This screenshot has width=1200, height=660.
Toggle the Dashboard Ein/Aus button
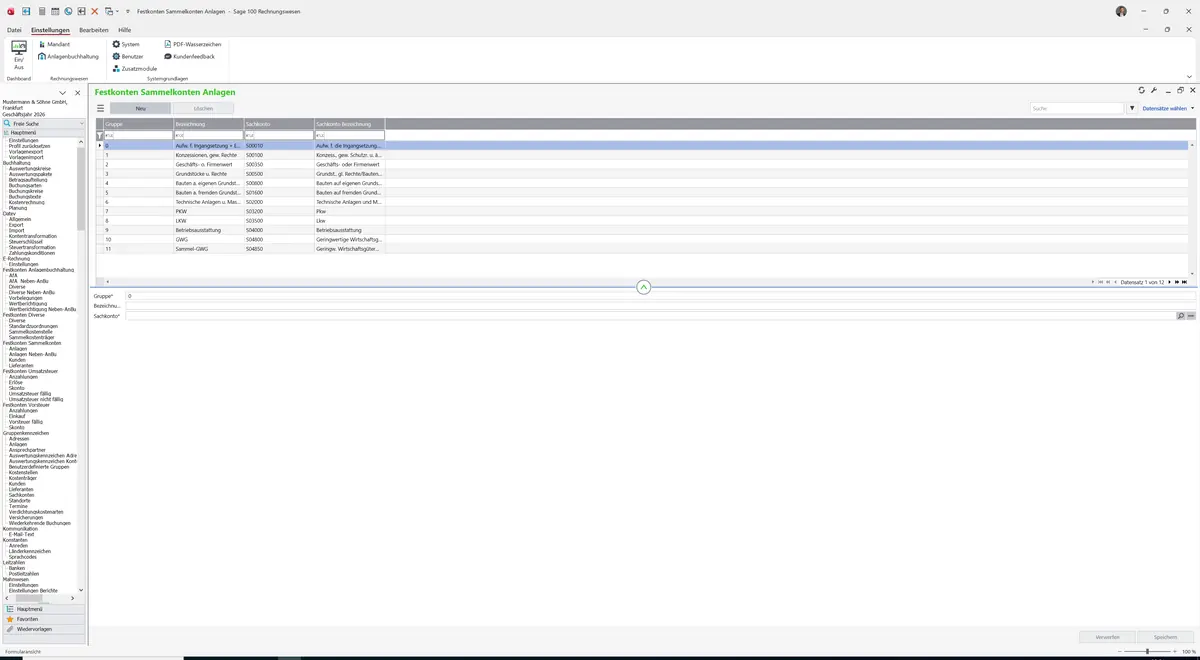pos(19,56)
